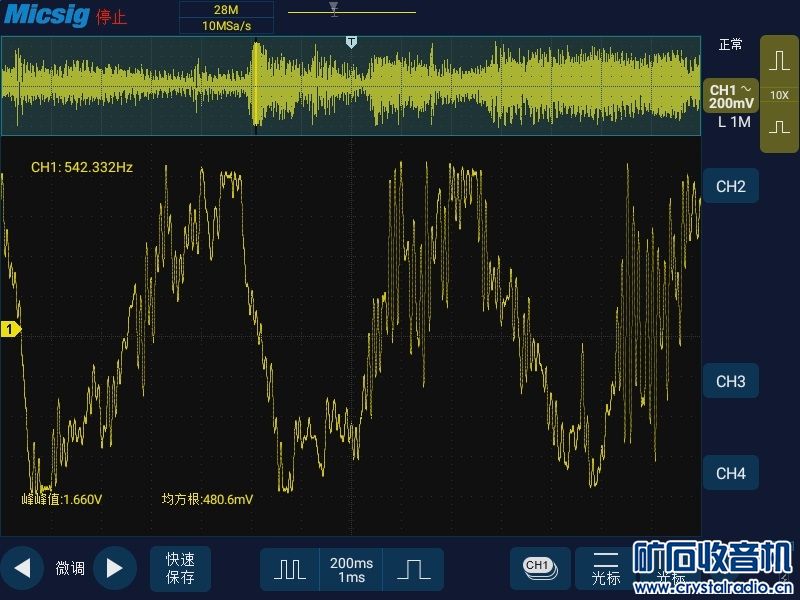Open the CH1 channel selector button

coord(540,568)
